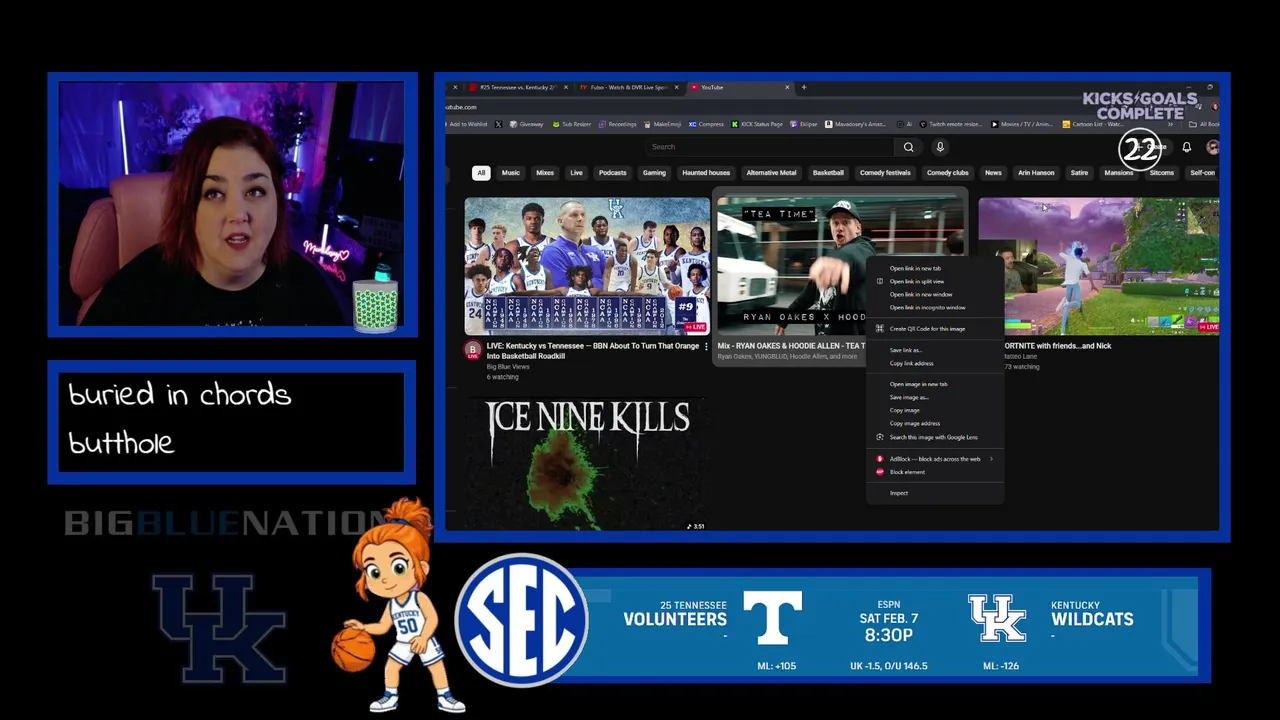The height and width of the screenshot is (720, 1280).
Task: Open the Movies / TV / Anime bookmark
Action: pos(1022,124)
